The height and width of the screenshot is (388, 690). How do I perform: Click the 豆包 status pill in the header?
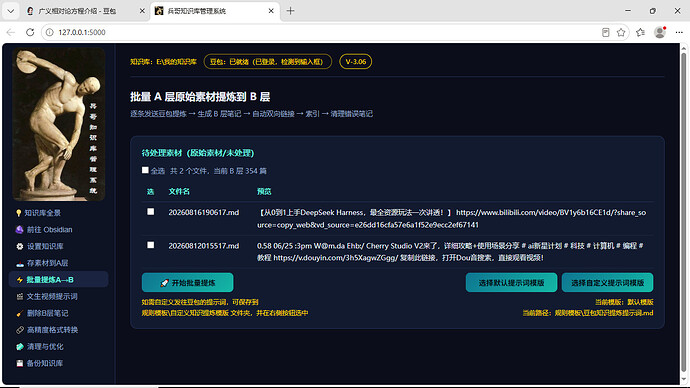(x=268, y=62)
